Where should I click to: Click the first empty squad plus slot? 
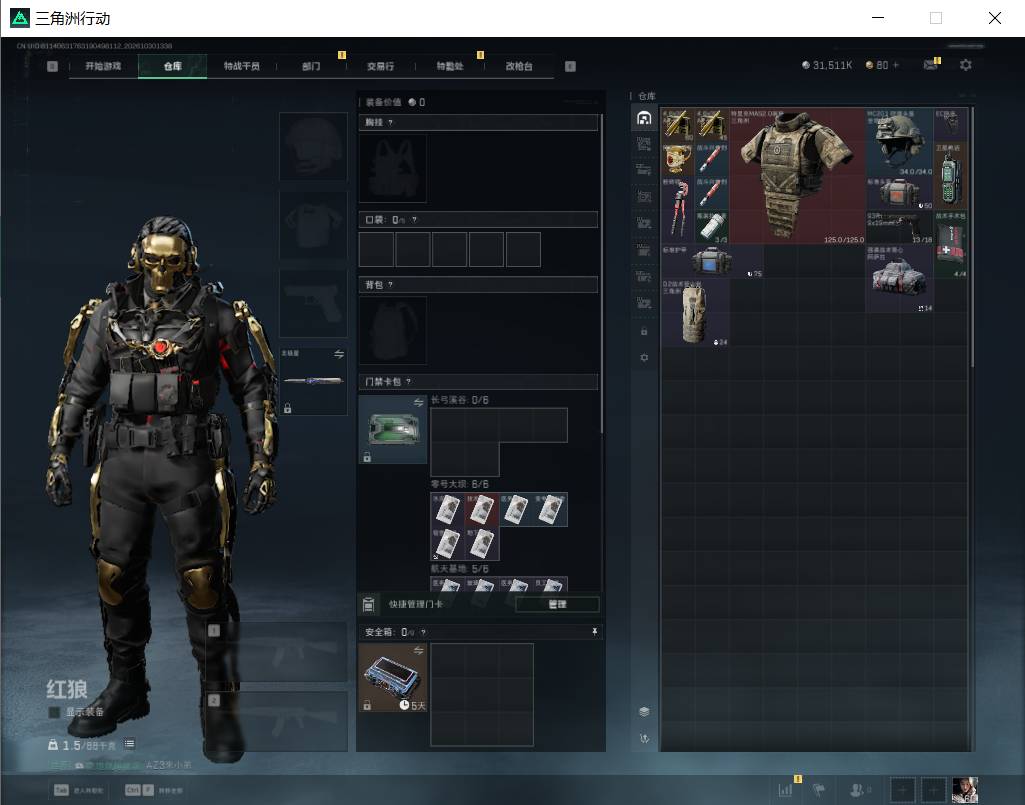coord(902,790)
